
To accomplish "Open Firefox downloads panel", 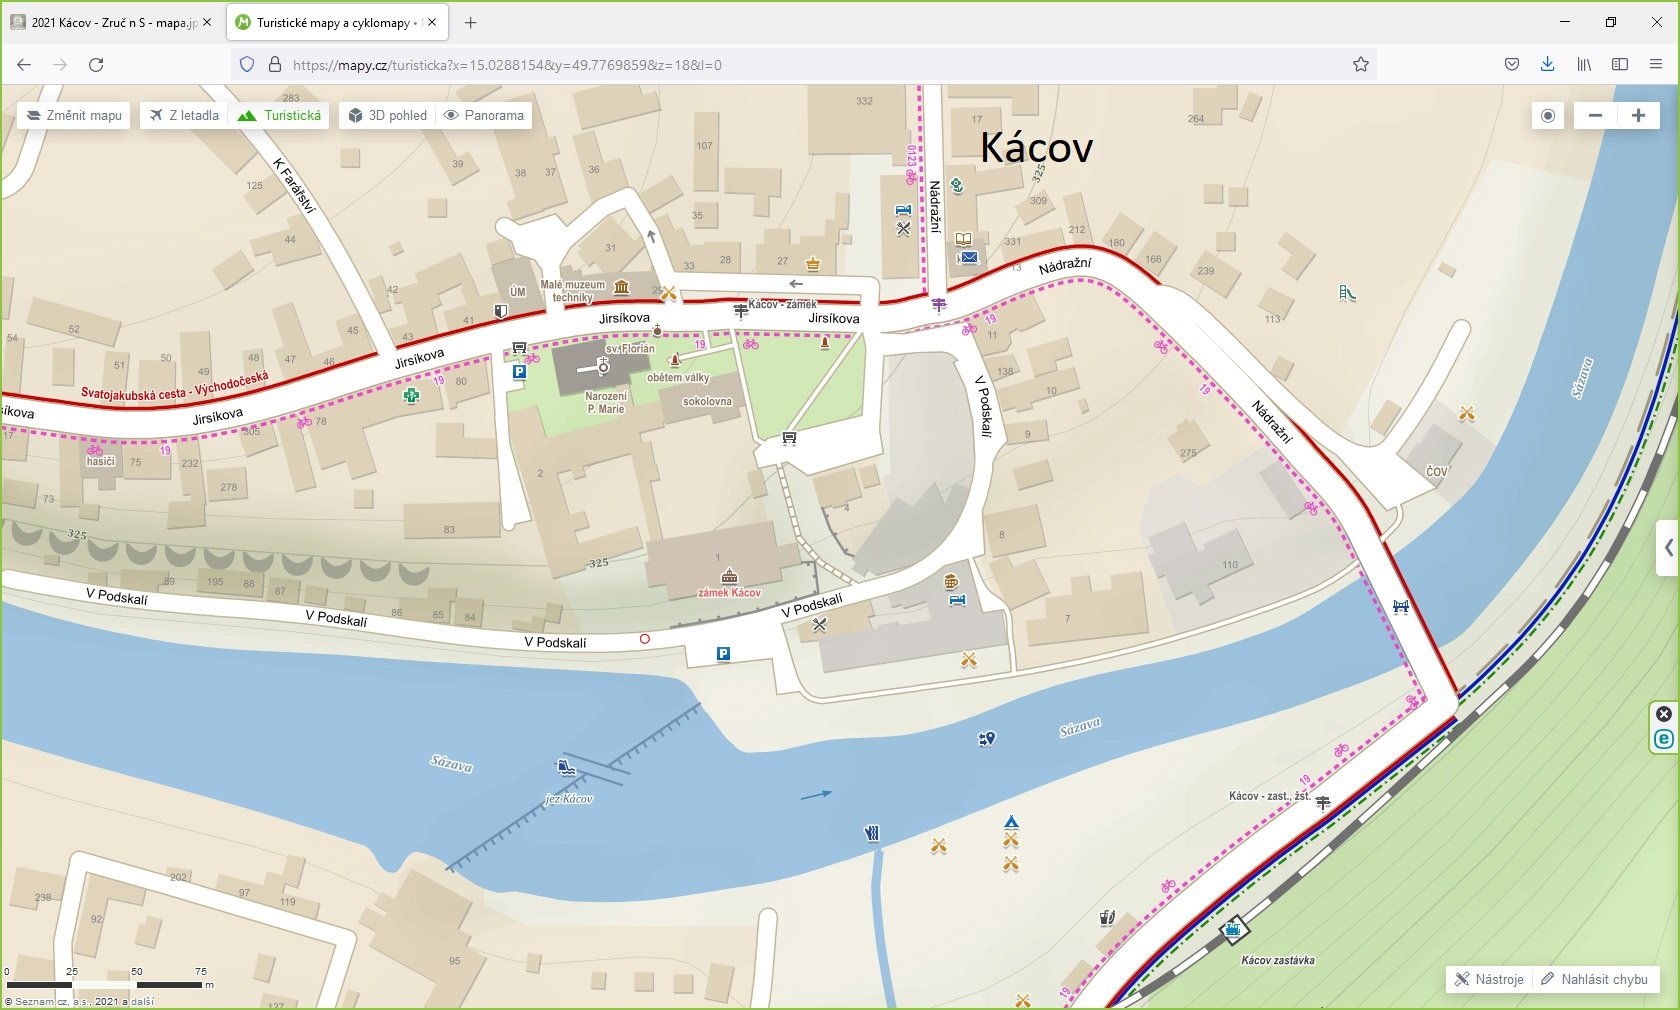I will click(1547, 65).
